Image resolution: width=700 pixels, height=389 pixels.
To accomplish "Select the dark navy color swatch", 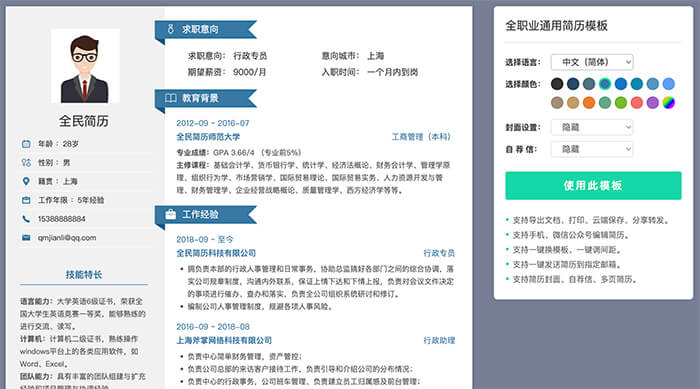I will [573, 84].
